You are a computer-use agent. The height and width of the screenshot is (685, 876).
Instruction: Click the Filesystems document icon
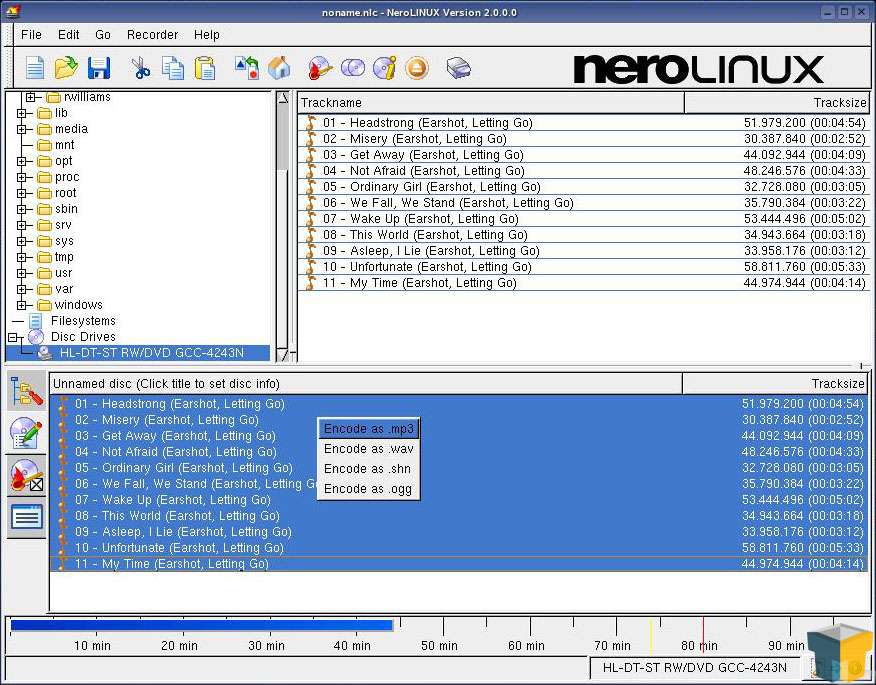[36, 321]
